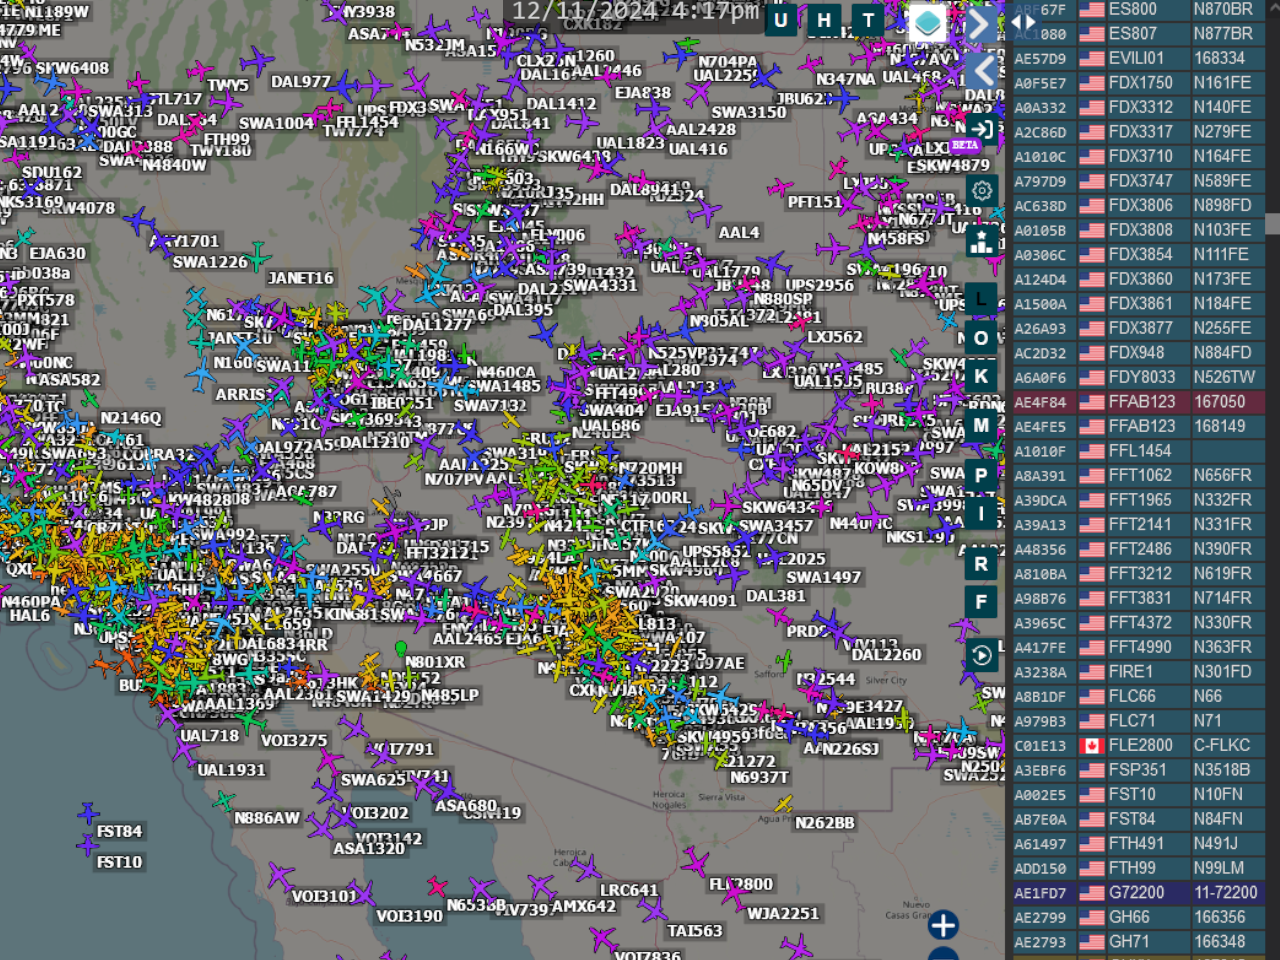Select callsign FIRE1 in the aircraft list

1131,672
